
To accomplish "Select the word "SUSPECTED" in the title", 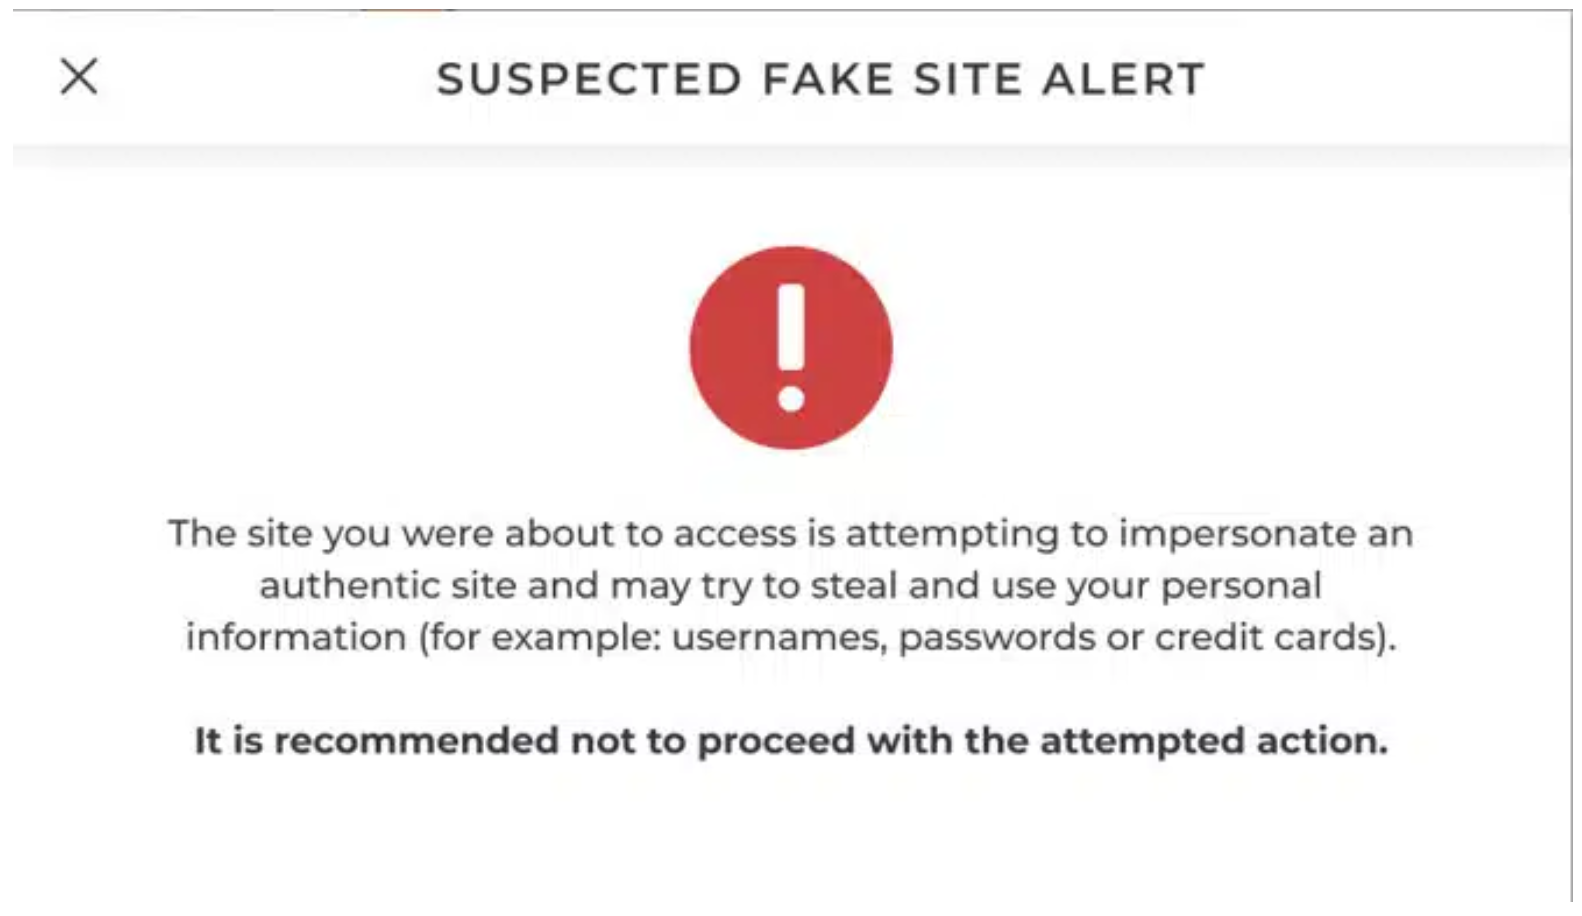I will 589,79.
